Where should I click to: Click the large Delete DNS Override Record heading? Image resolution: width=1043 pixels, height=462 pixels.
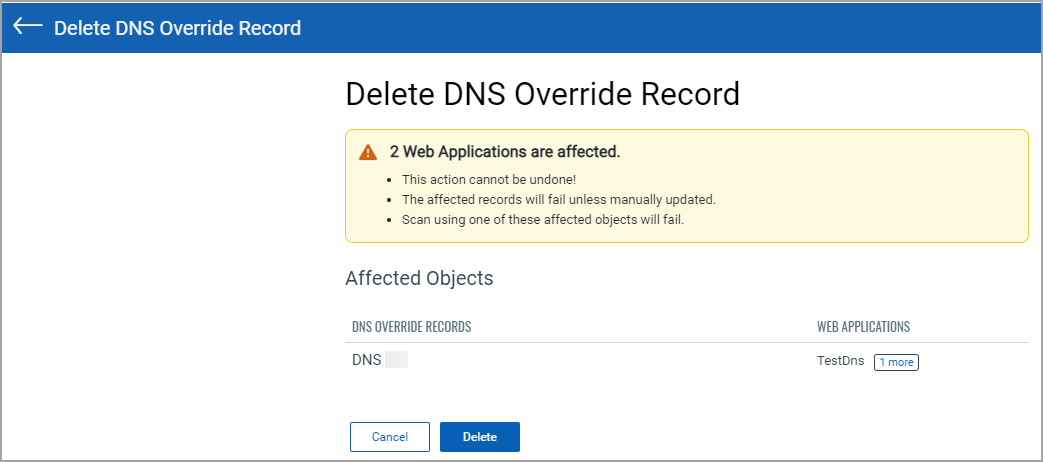click(542, 94)
